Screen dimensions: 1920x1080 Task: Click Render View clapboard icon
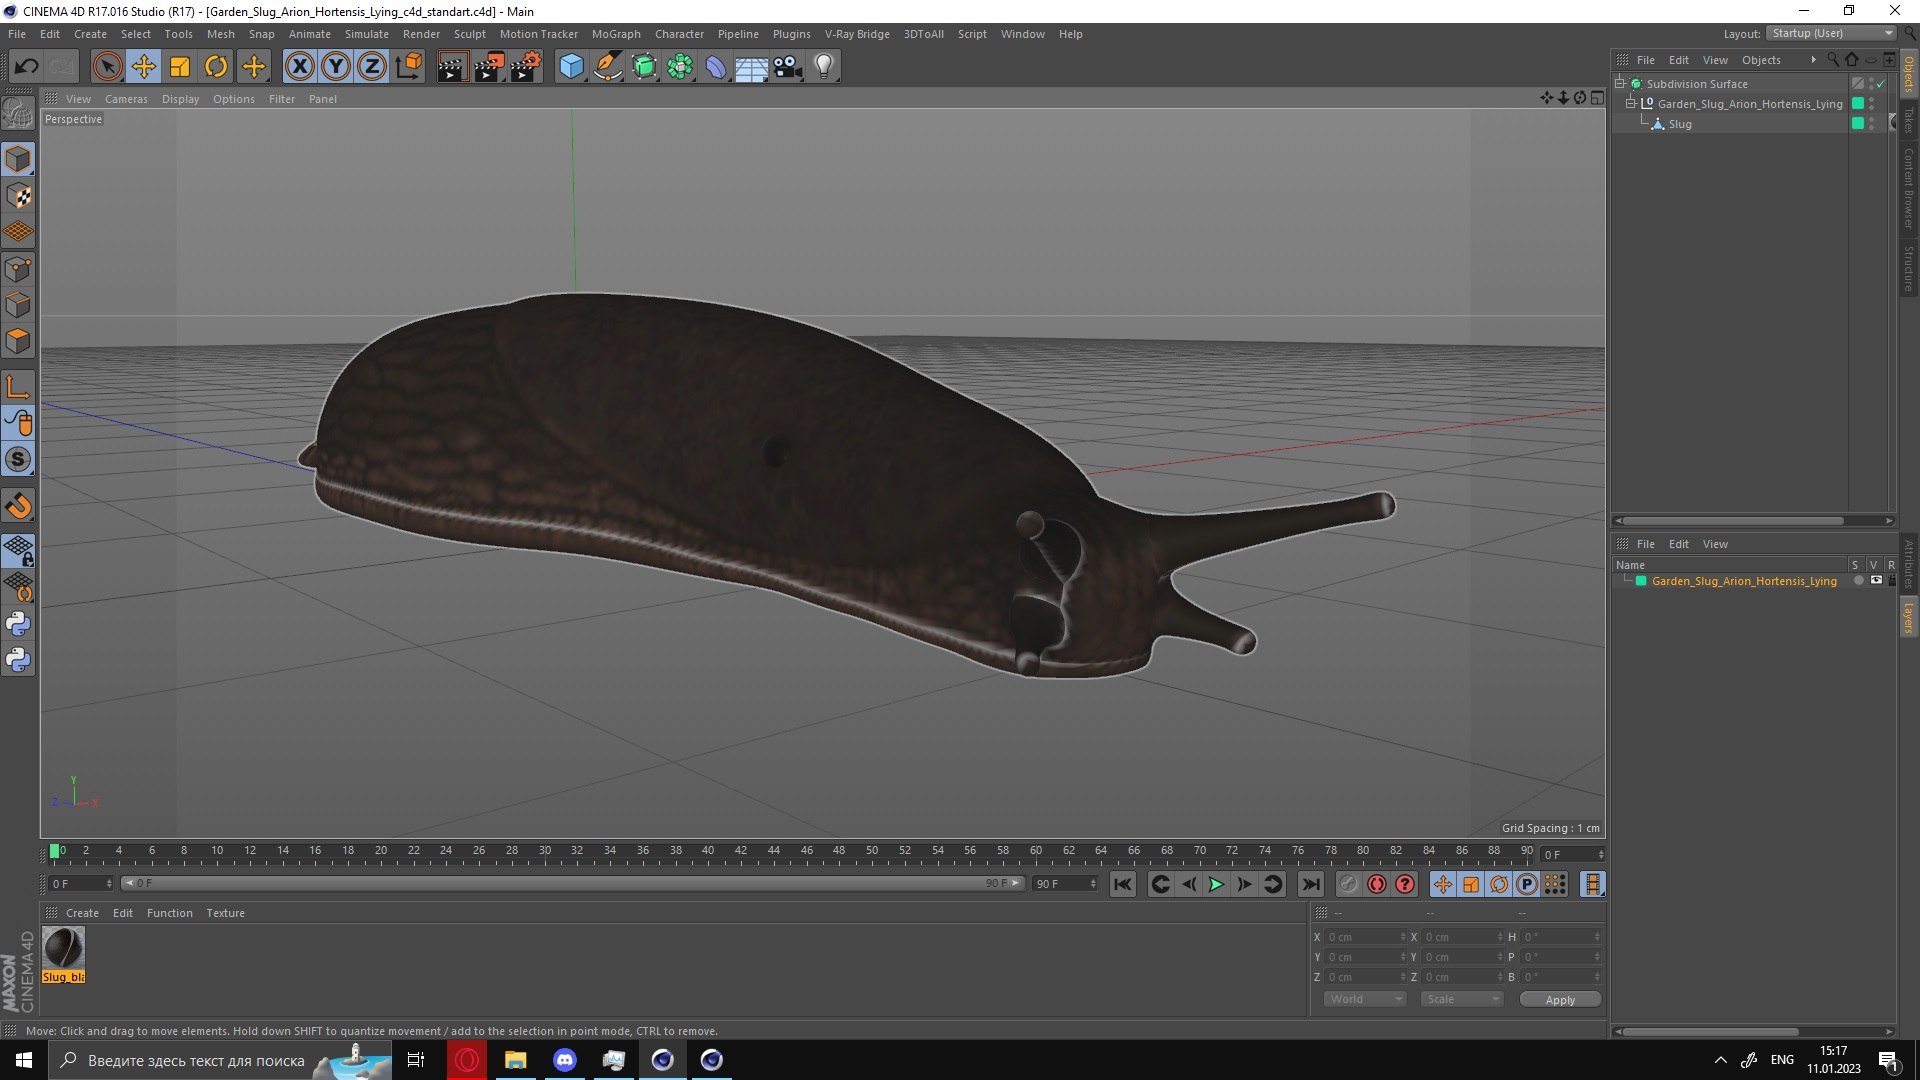(452, 67)
